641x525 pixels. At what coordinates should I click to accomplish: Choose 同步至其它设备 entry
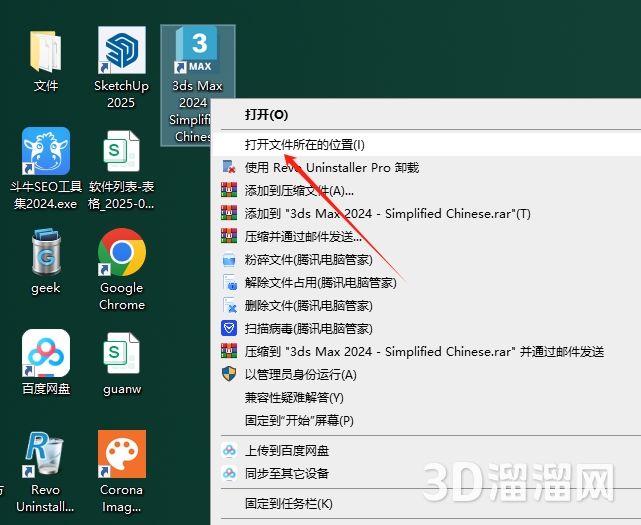tap(426, 473)
